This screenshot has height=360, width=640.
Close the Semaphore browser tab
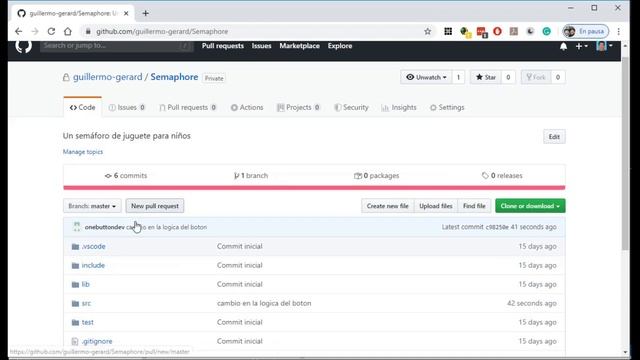point(126,13)
